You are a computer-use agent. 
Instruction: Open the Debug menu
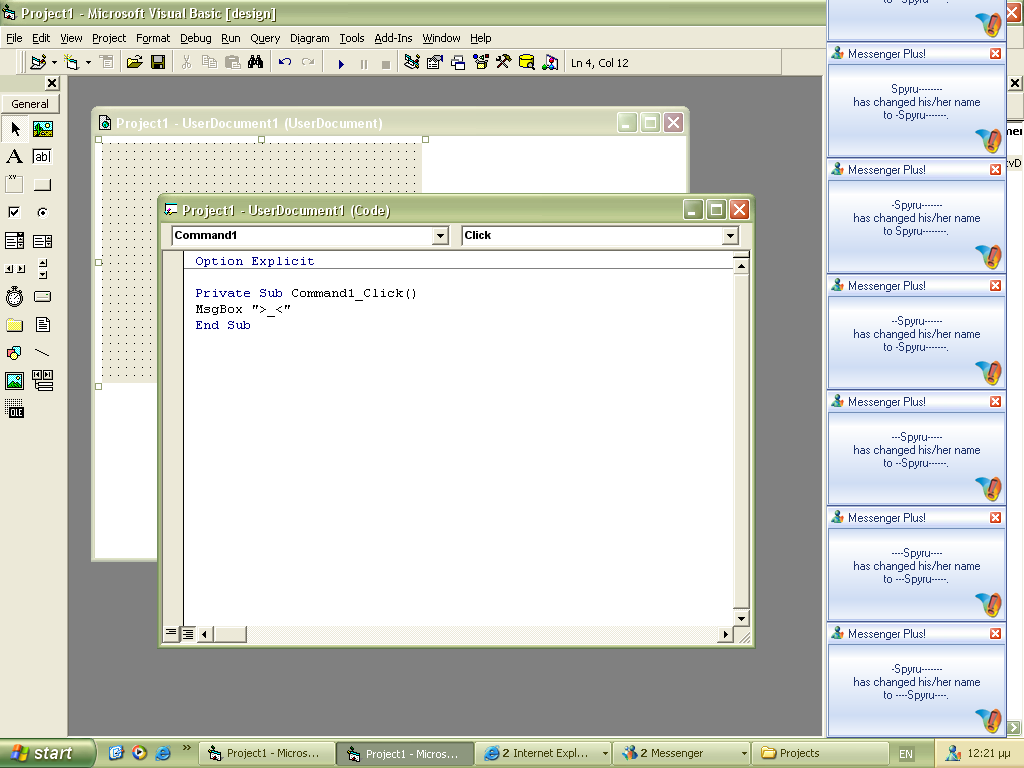click(x=195, y=38)
